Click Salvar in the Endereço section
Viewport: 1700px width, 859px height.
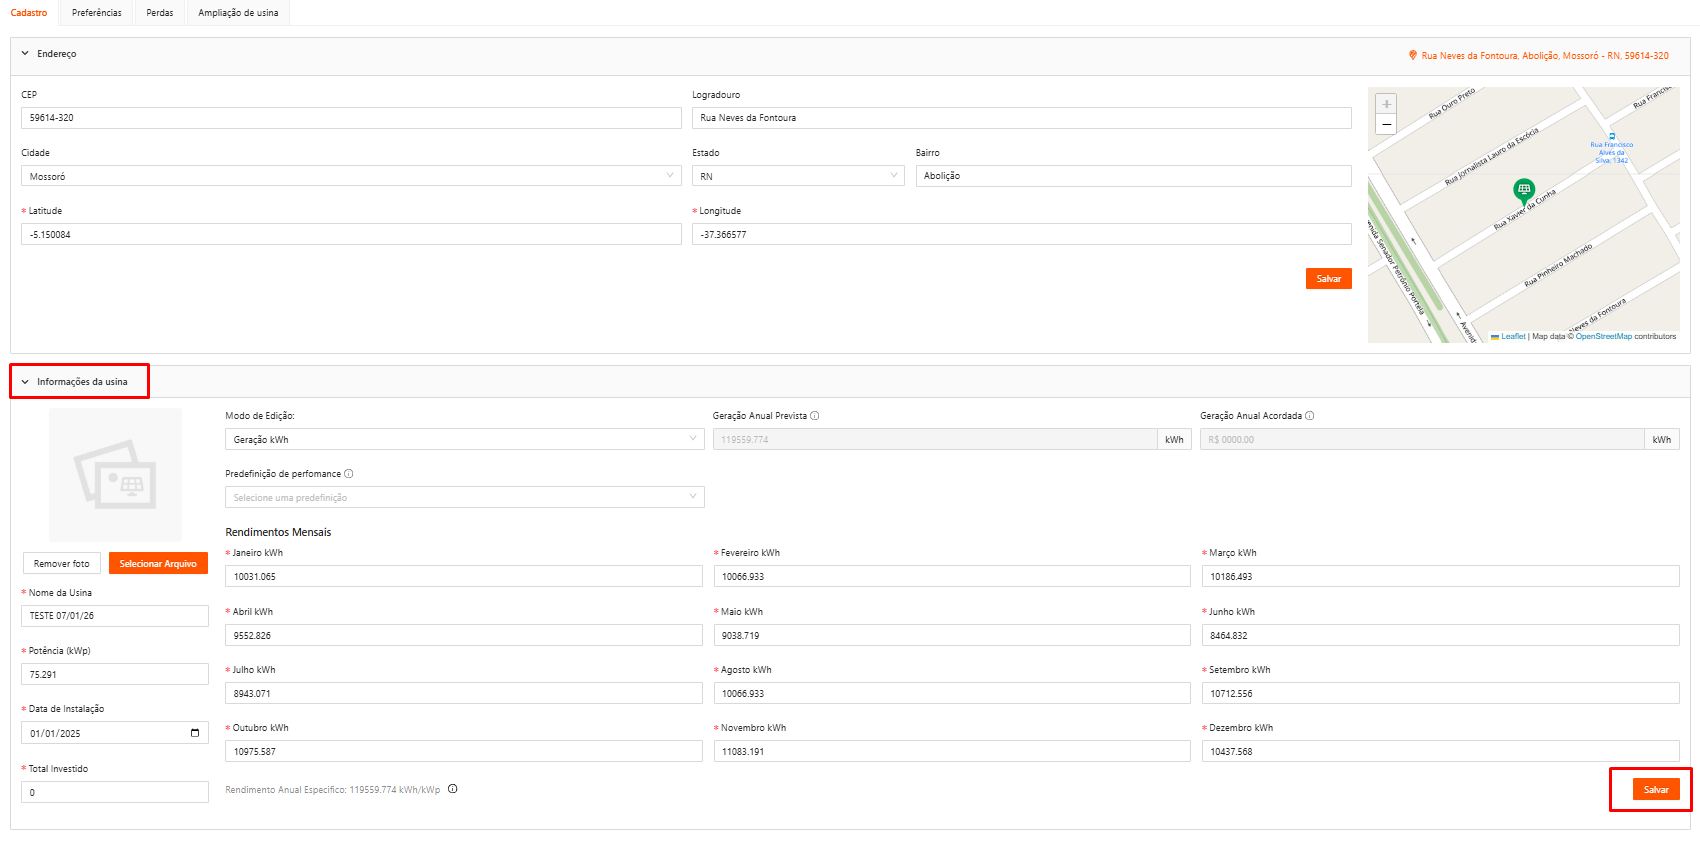click(x=1329, y=279)
